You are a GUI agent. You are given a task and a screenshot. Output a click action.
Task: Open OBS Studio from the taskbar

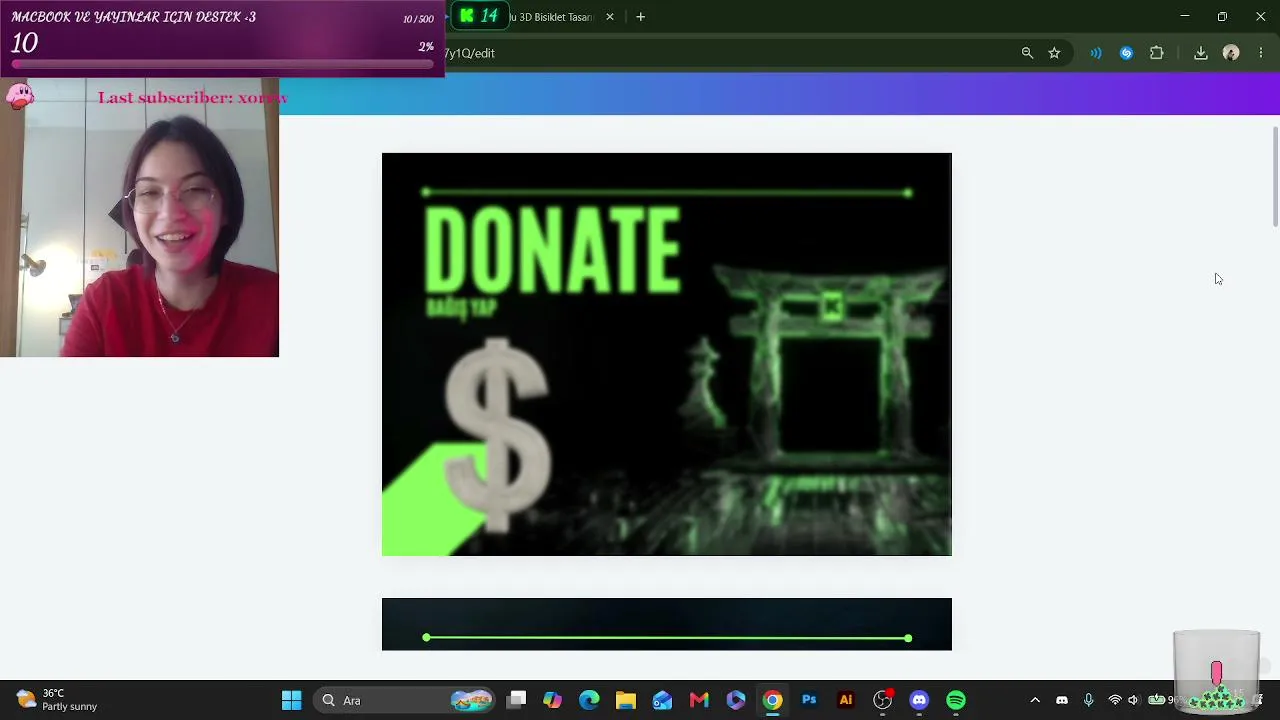tap(882, 700)
